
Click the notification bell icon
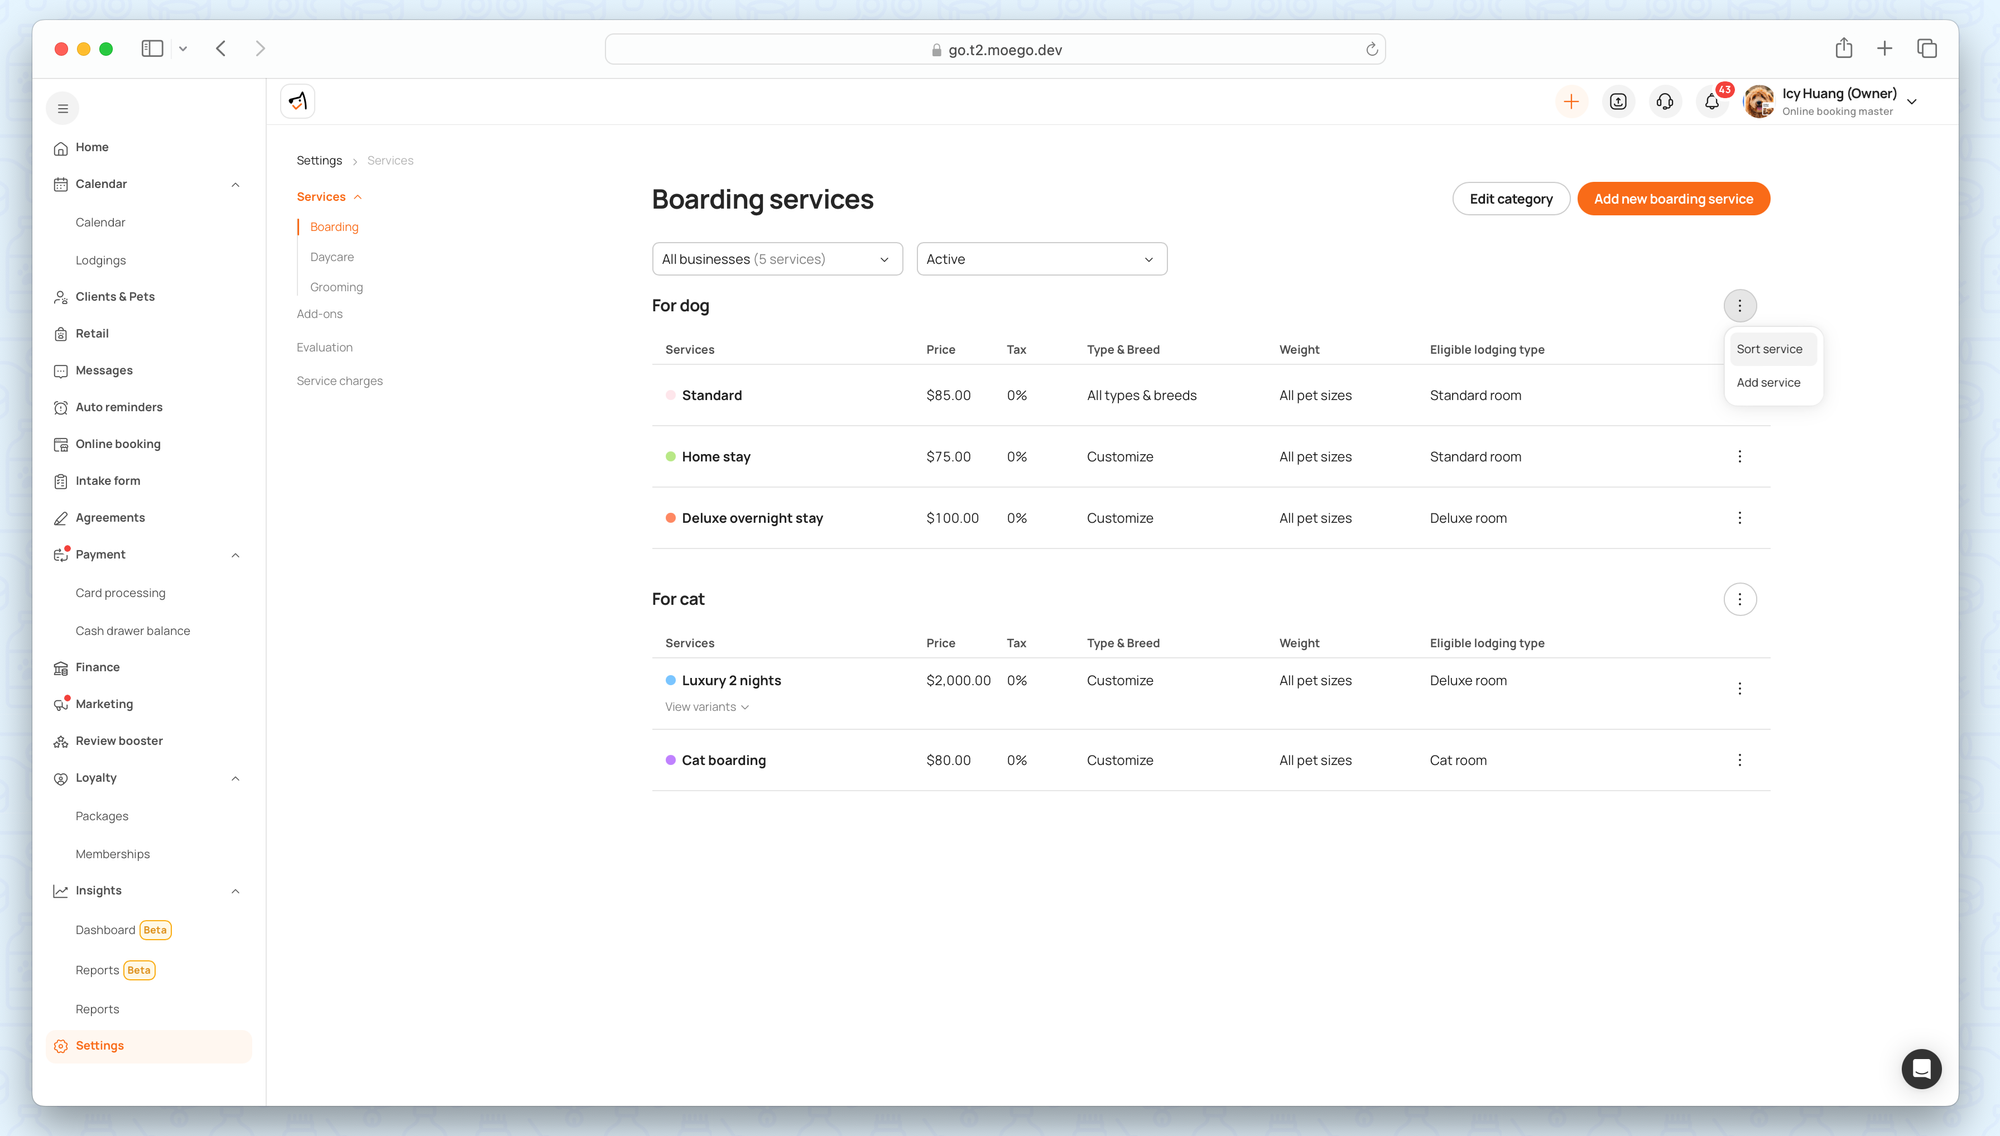coord(1712,102)
